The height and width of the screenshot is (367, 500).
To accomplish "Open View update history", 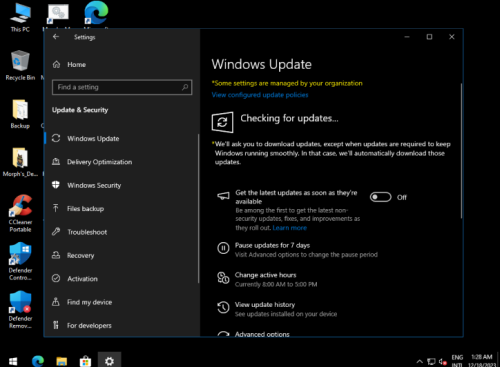I will coord(265,305).
